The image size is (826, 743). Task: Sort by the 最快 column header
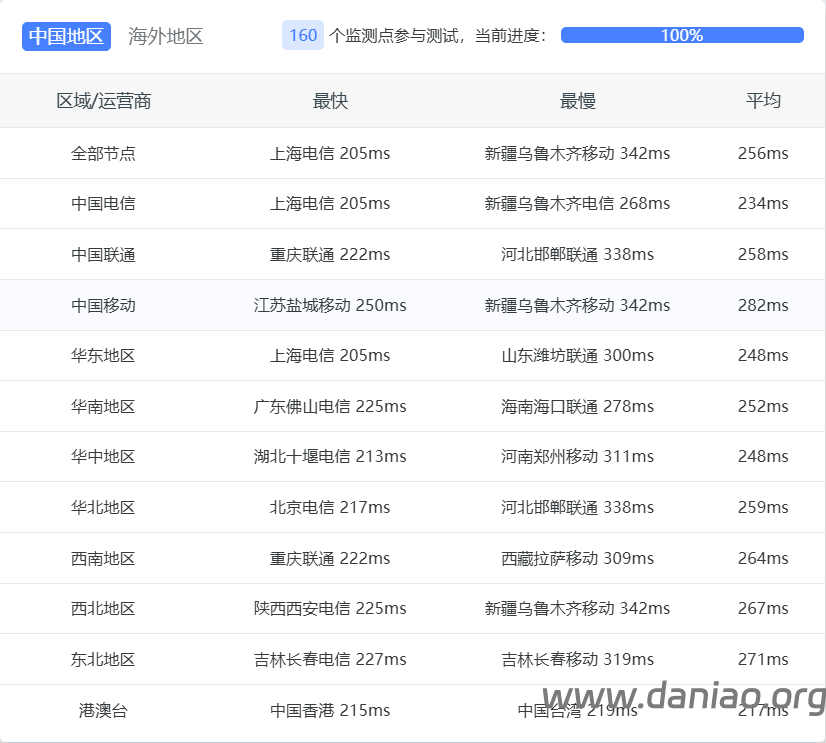(330, 101)
